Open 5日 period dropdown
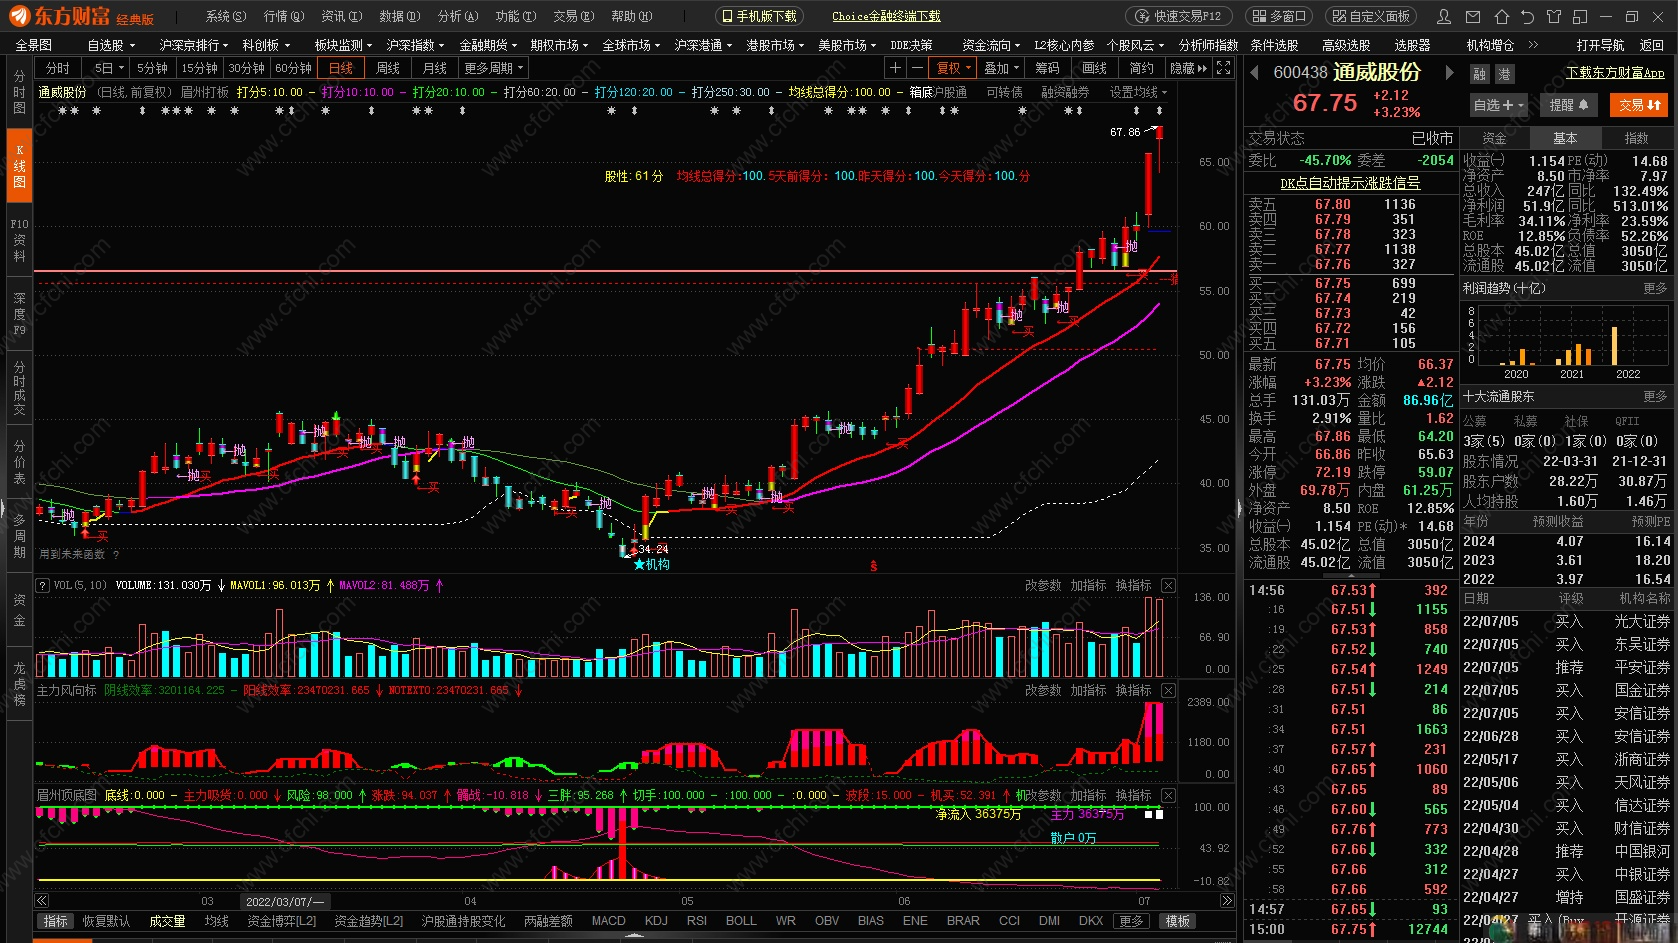 pyautogui.click(x=108, y=68)
